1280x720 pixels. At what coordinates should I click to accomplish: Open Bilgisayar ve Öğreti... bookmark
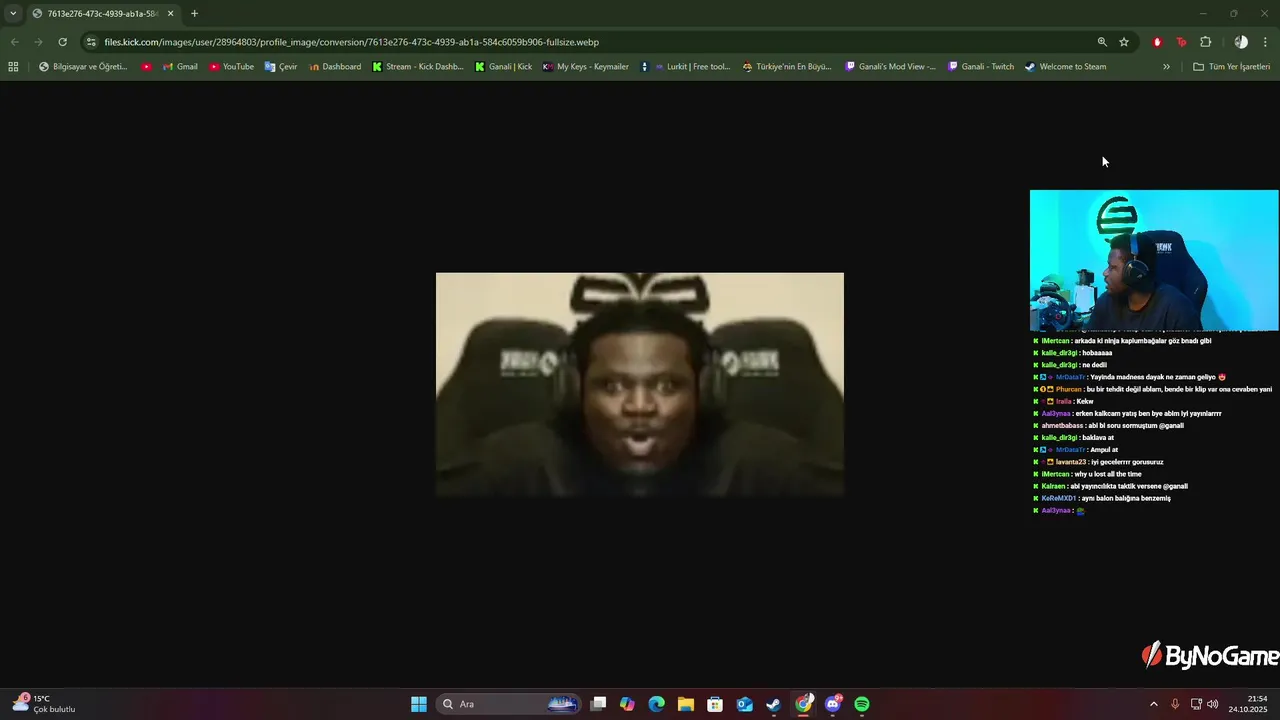click(x=83, y=67)
